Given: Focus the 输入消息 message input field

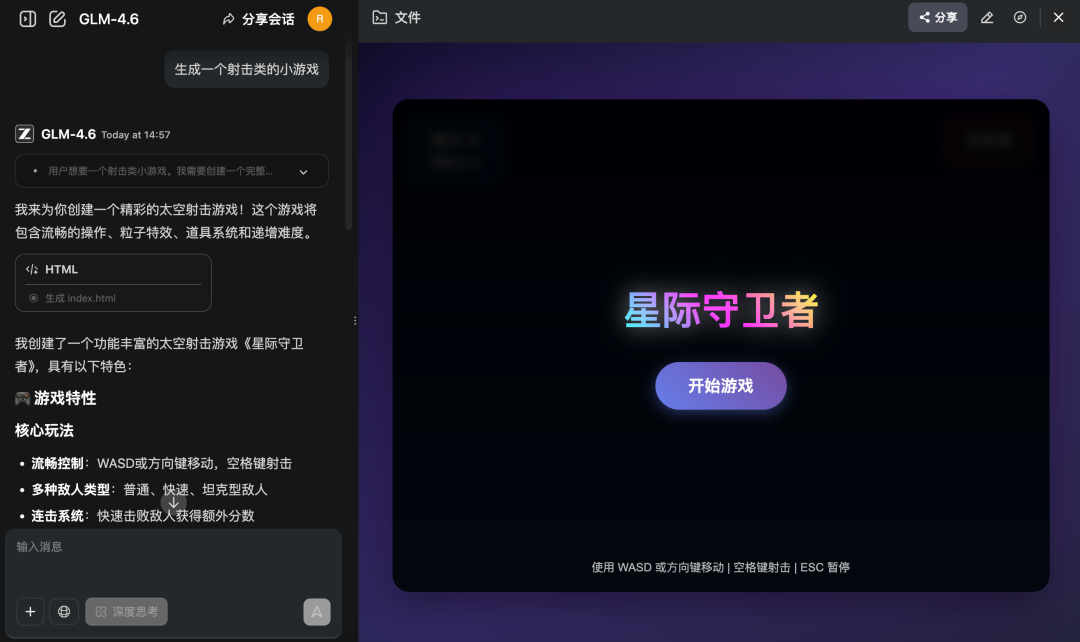Looking at the screenshot, I should (173, 562).
